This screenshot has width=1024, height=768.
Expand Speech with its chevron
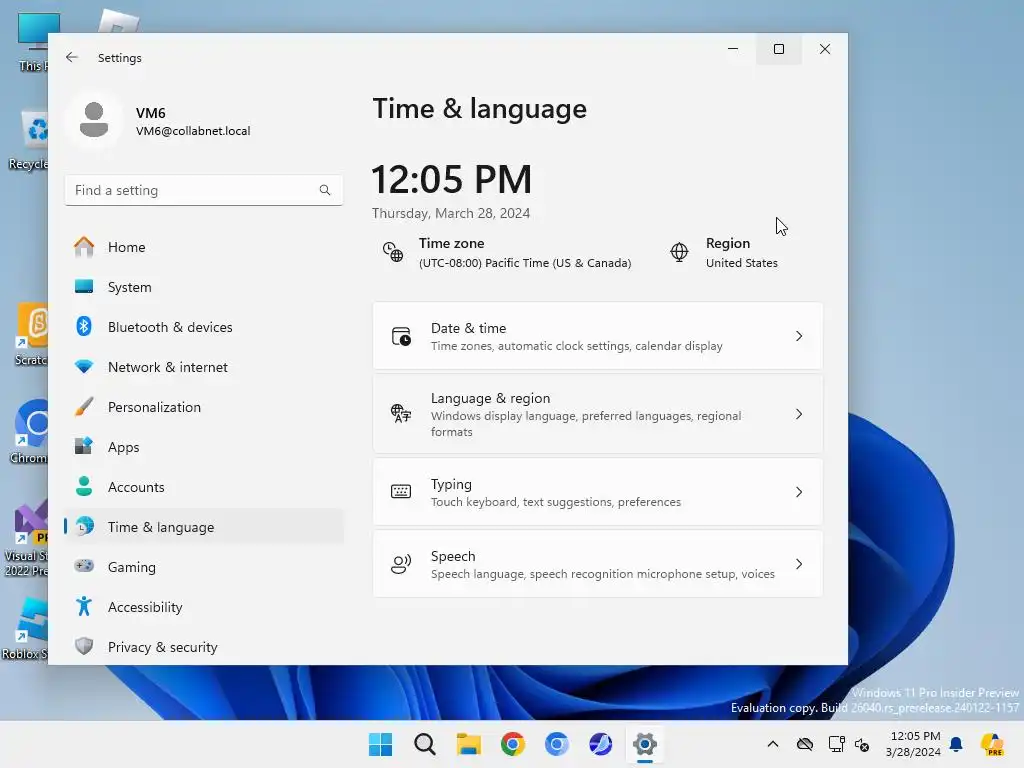[x=799, y=564]
